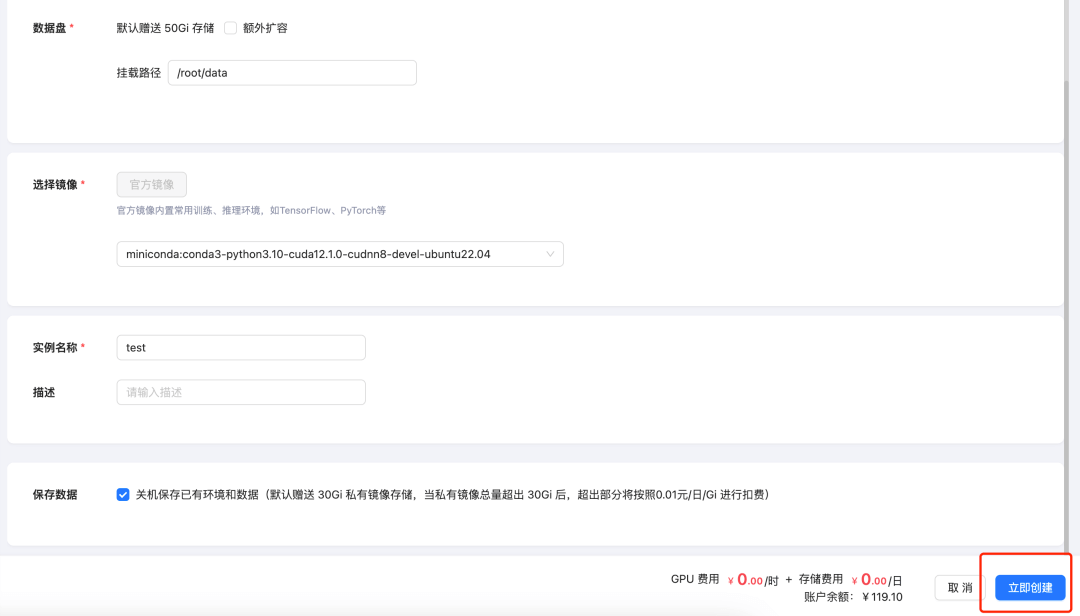Click inside the highlighted red create box
This screenshot has height=616, width=1080.
[1028, 587]
